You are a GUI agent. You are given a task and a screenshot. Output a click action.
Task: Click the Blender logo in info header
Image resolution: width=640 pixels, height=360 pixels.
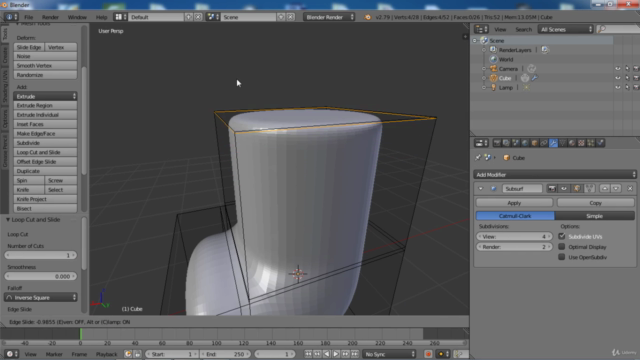pyautogui.click(x=368, y=17)
